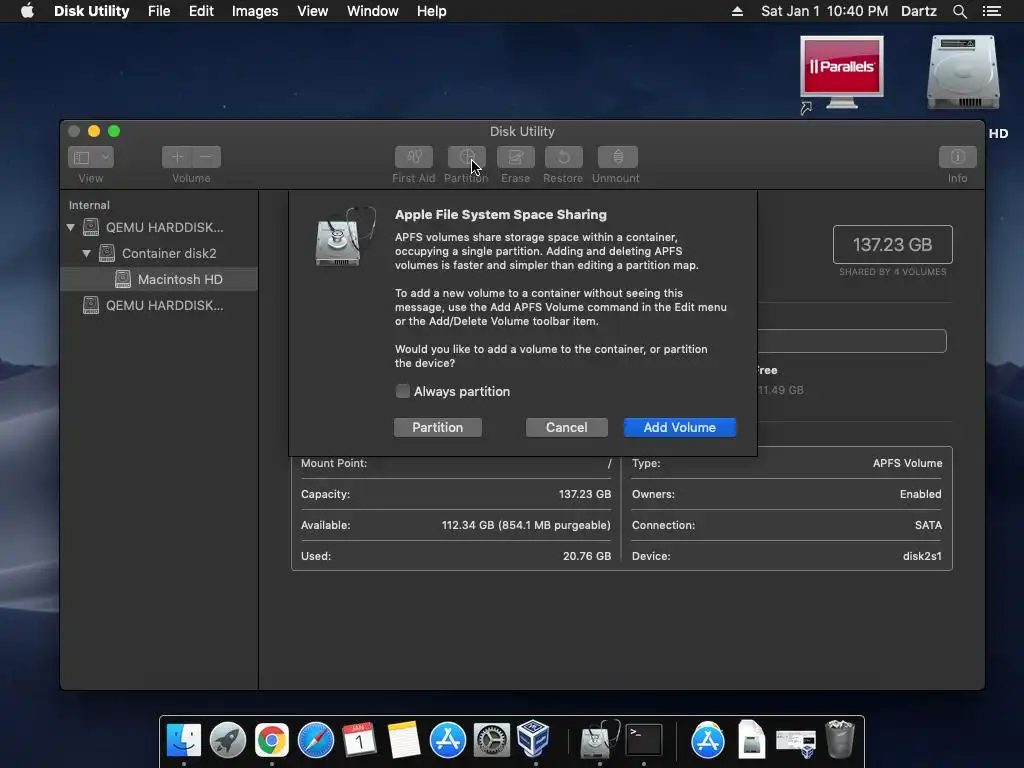
Task: Click the 137.23 GB size box
Action: 892,244
